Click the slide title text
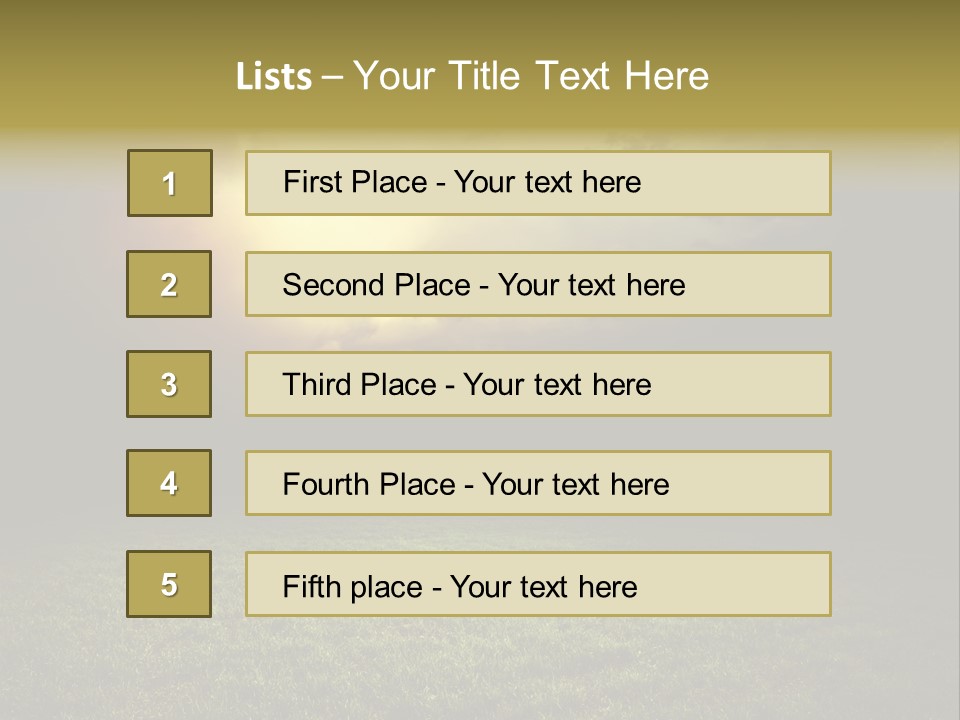 point(472,76)
